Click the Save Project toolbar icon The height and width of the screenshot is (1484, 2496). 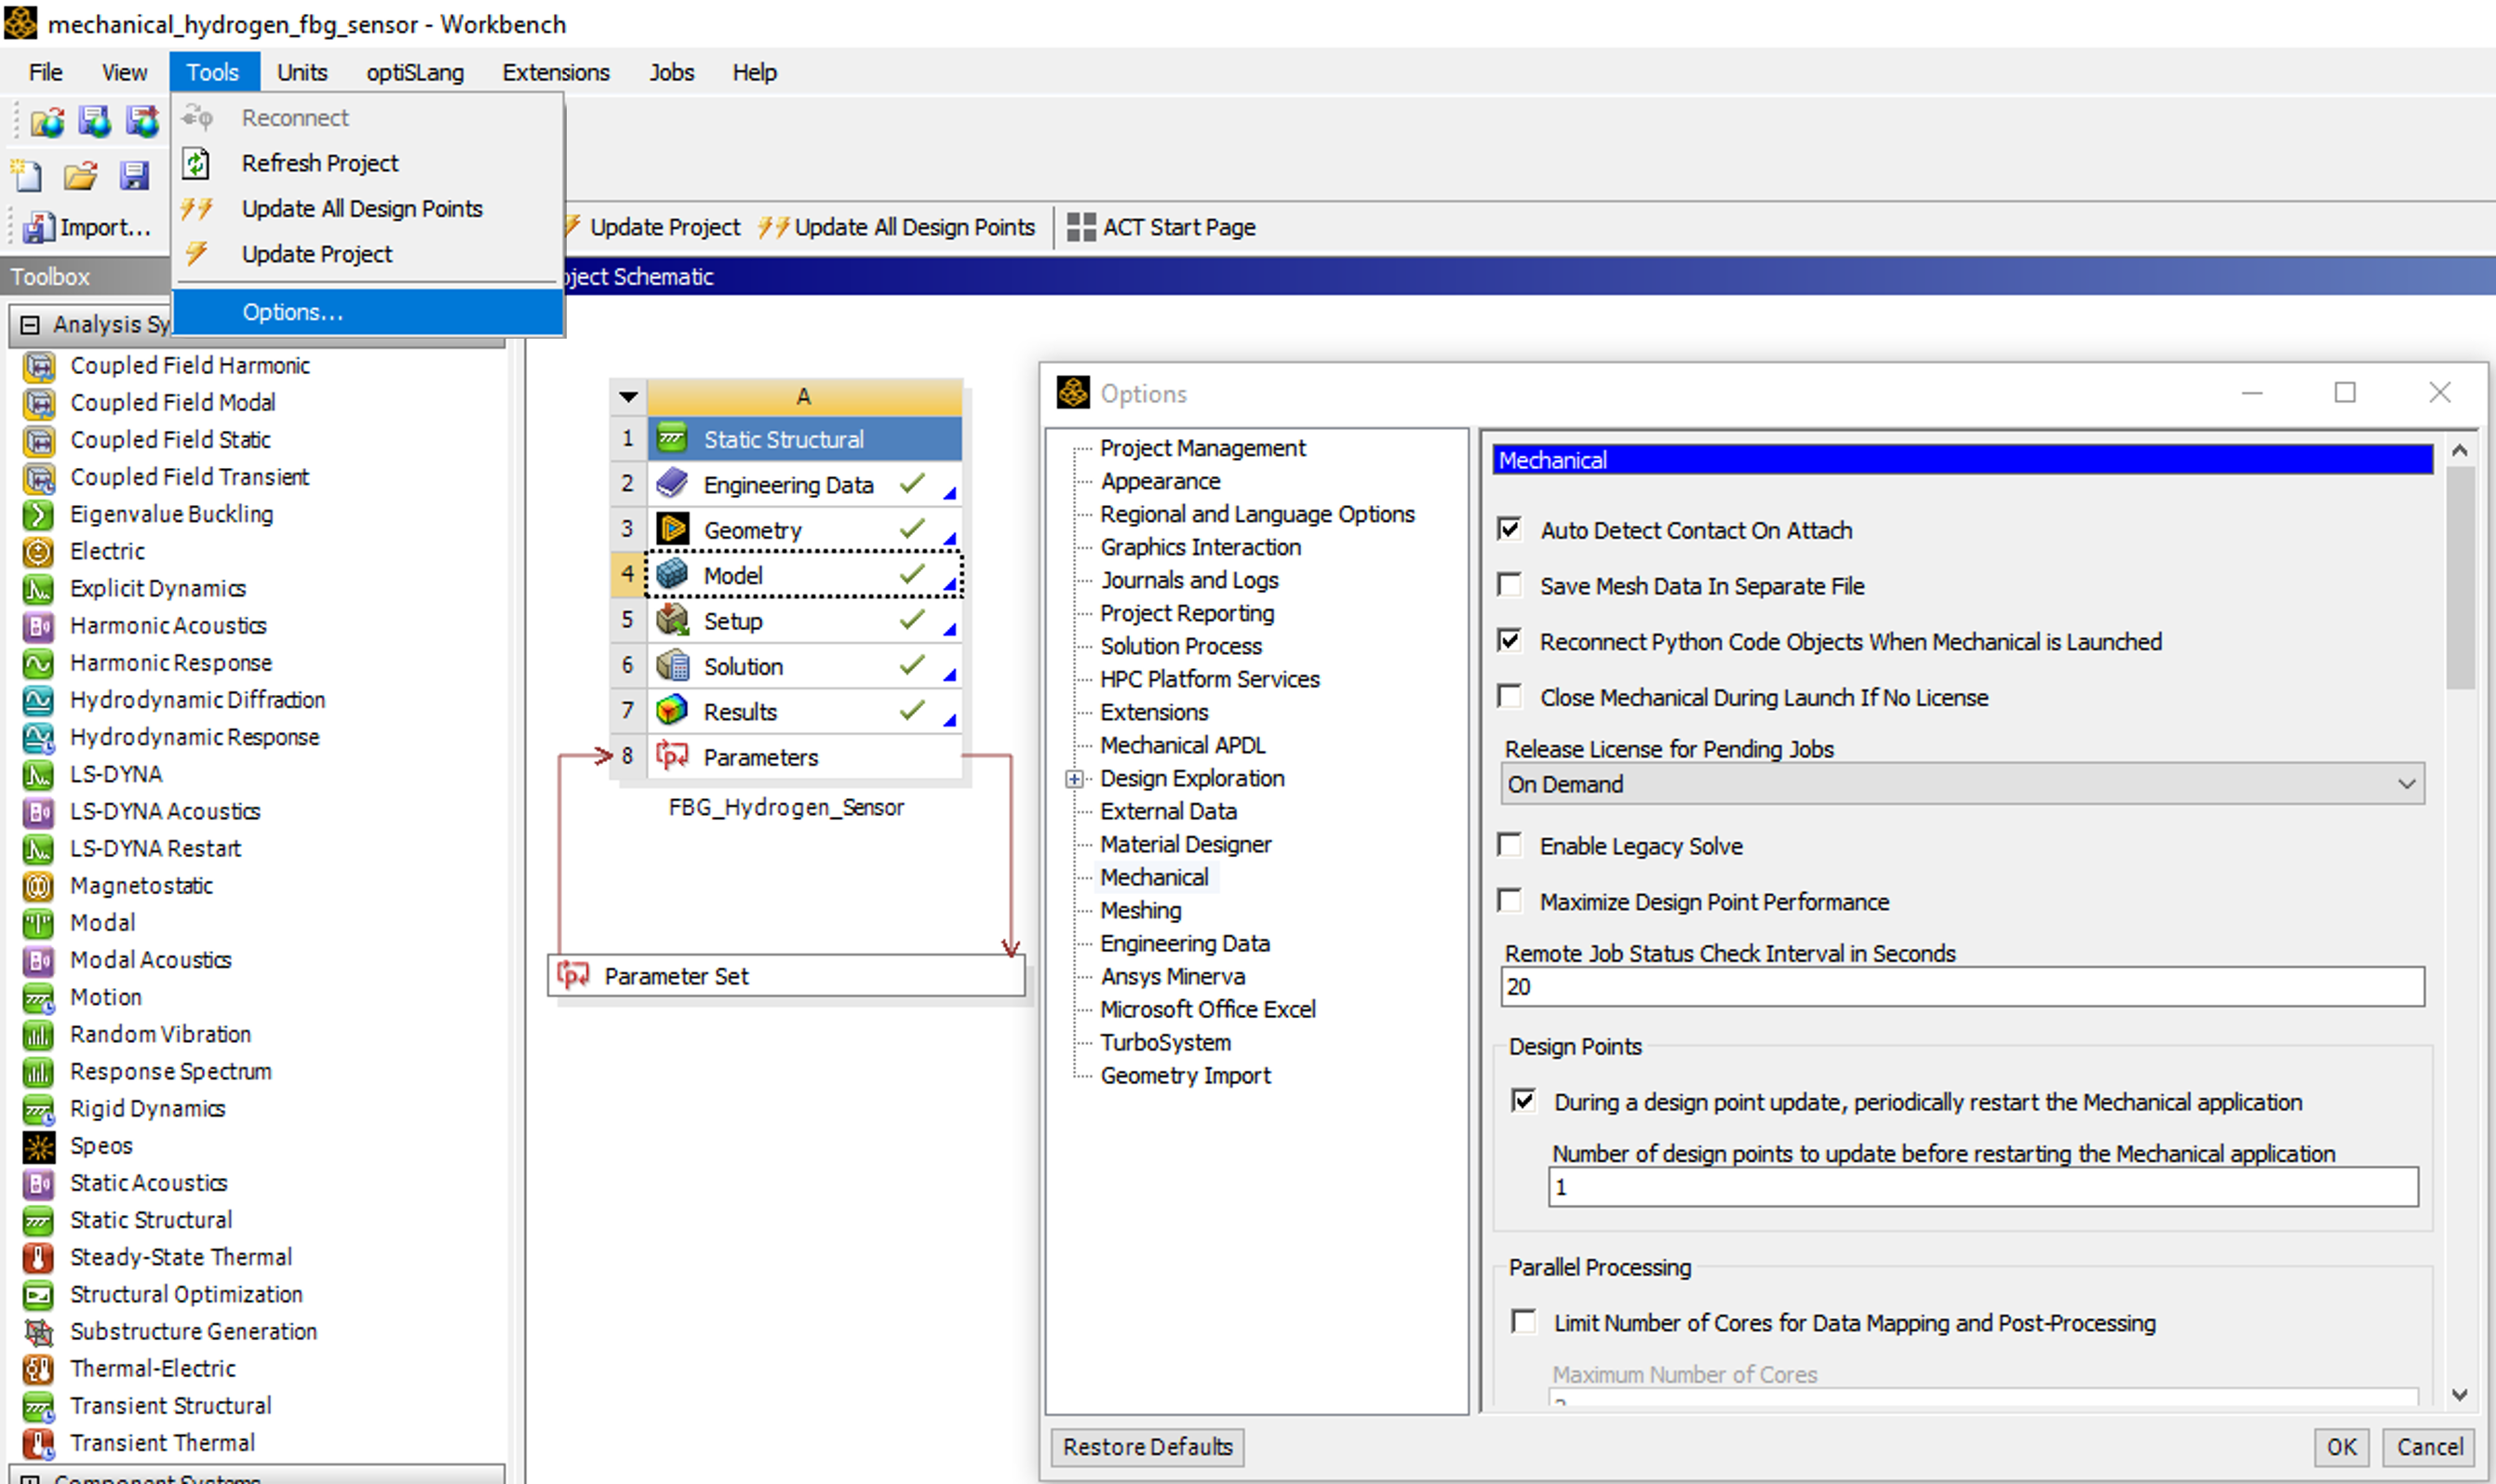point(134,176)
